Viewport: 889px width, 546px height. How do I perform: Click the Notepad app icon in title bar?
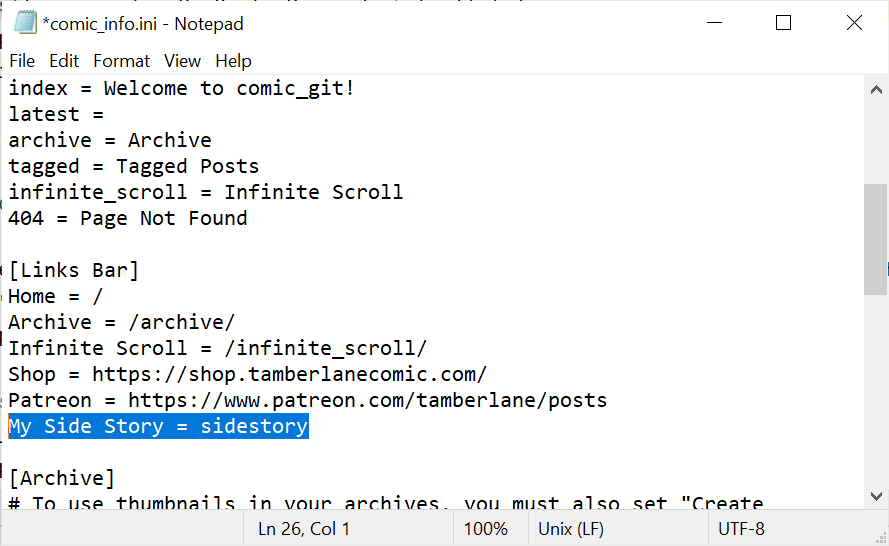tap(25, 22)
